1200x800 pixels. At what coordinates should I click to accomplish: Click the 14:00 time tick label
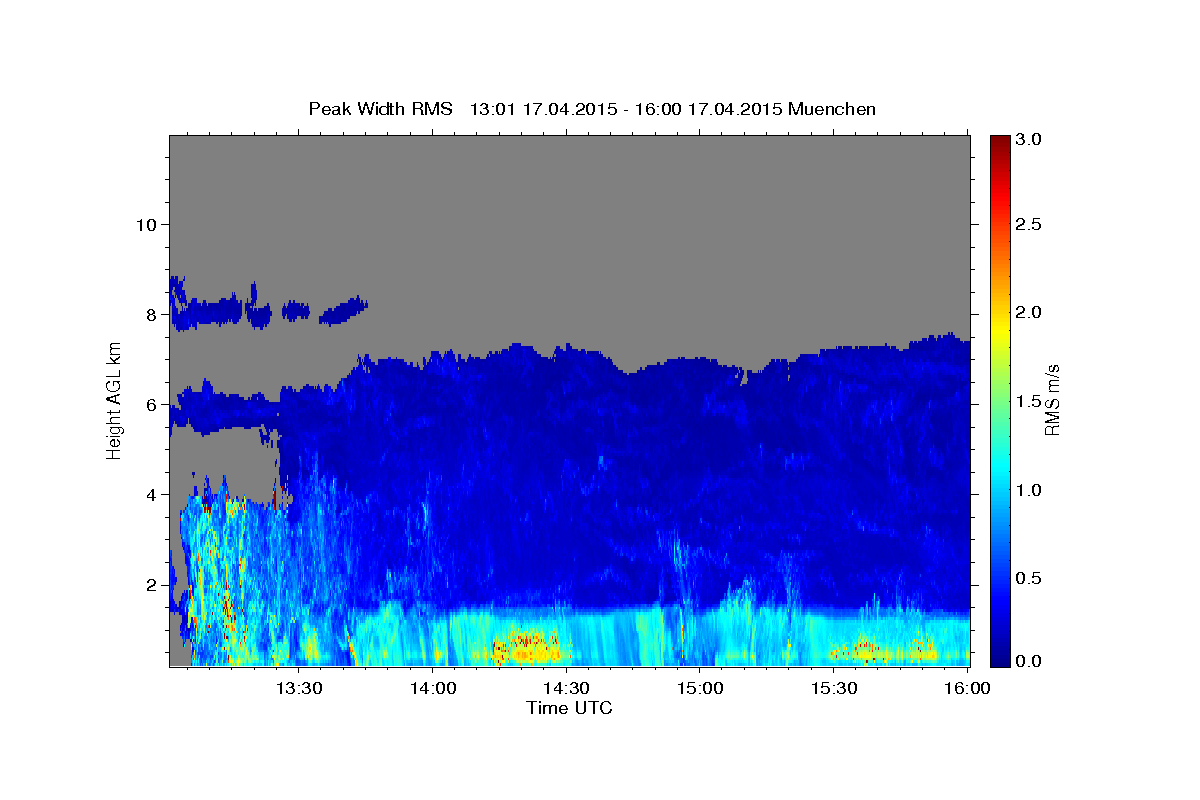pos(432,688)
